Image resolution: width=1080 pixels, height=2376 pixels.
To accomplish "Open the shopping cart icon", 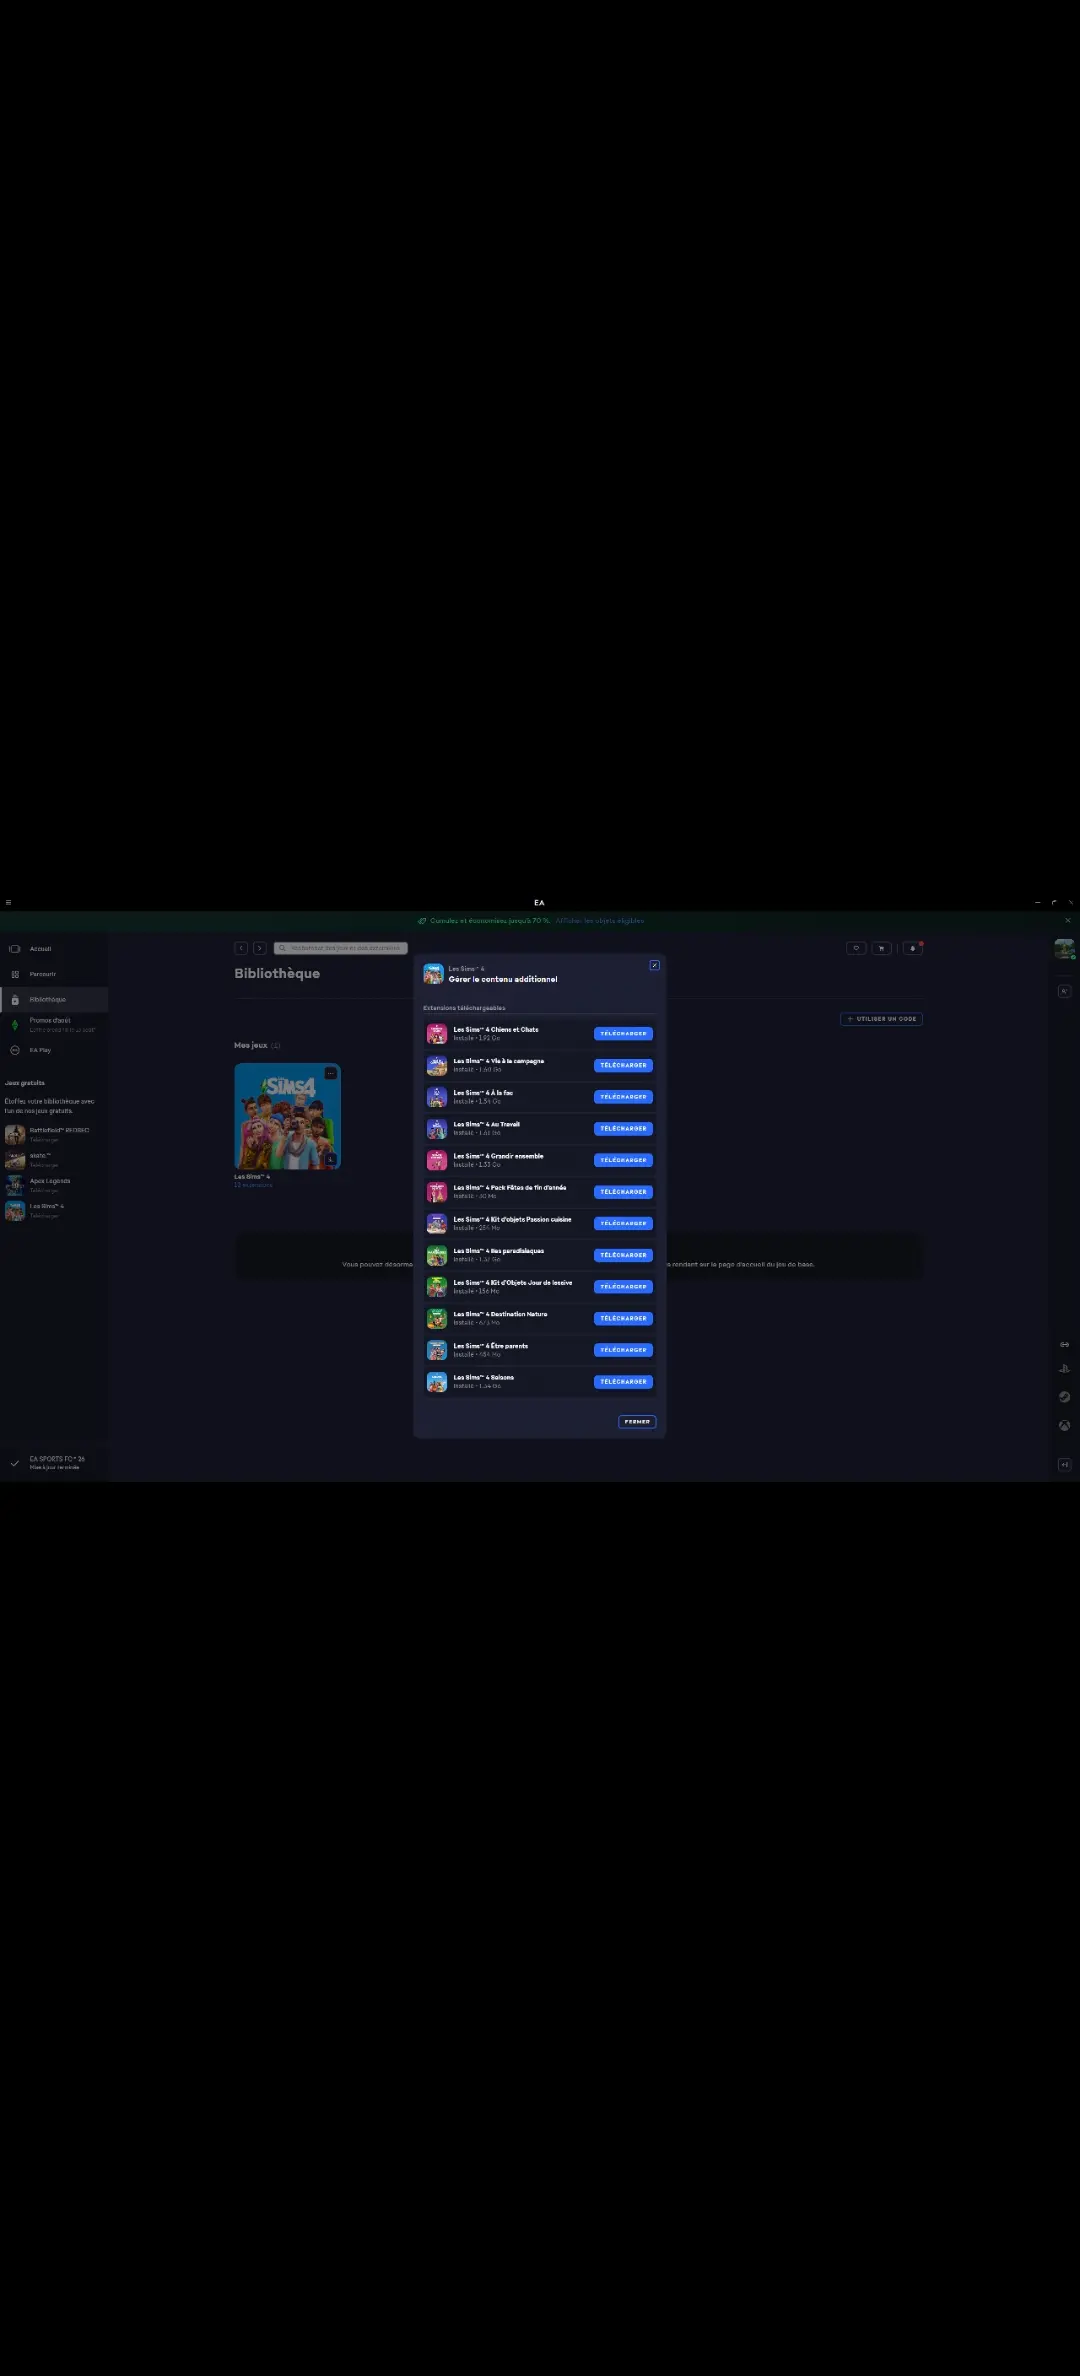I will 881,948.
